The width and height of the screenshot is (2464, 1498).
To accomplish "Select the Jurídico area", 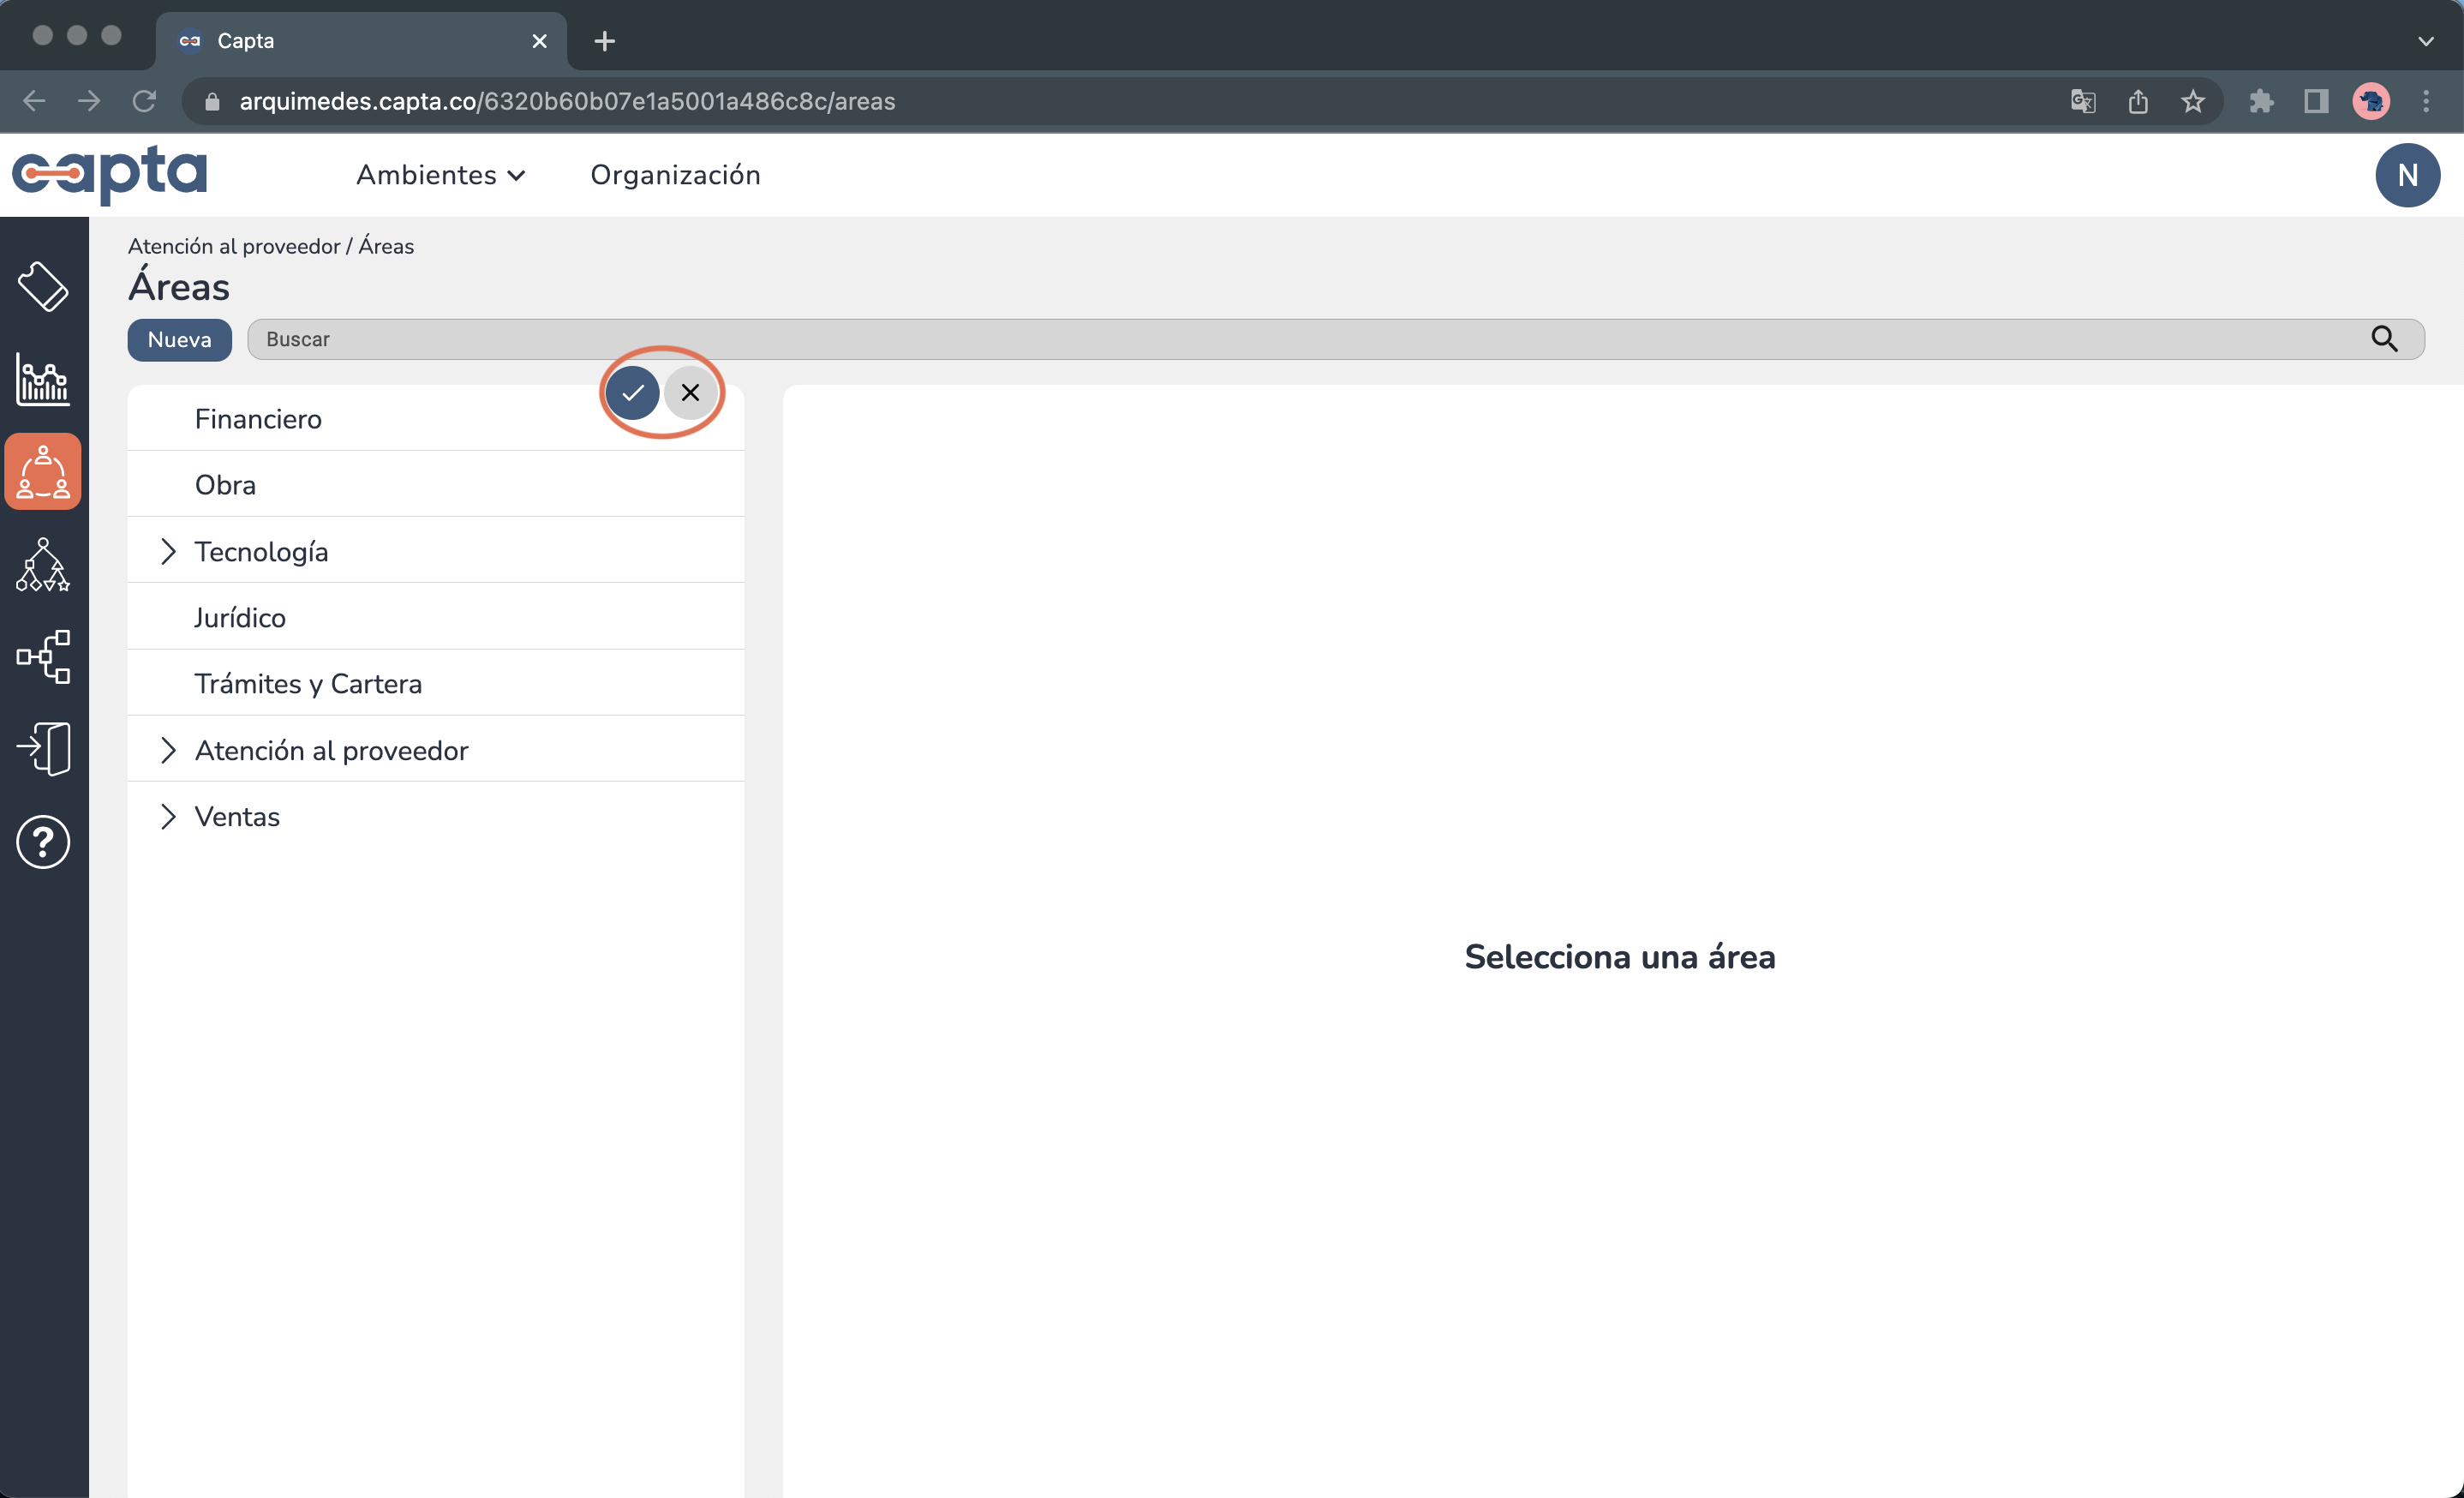I will click(240, 617).
